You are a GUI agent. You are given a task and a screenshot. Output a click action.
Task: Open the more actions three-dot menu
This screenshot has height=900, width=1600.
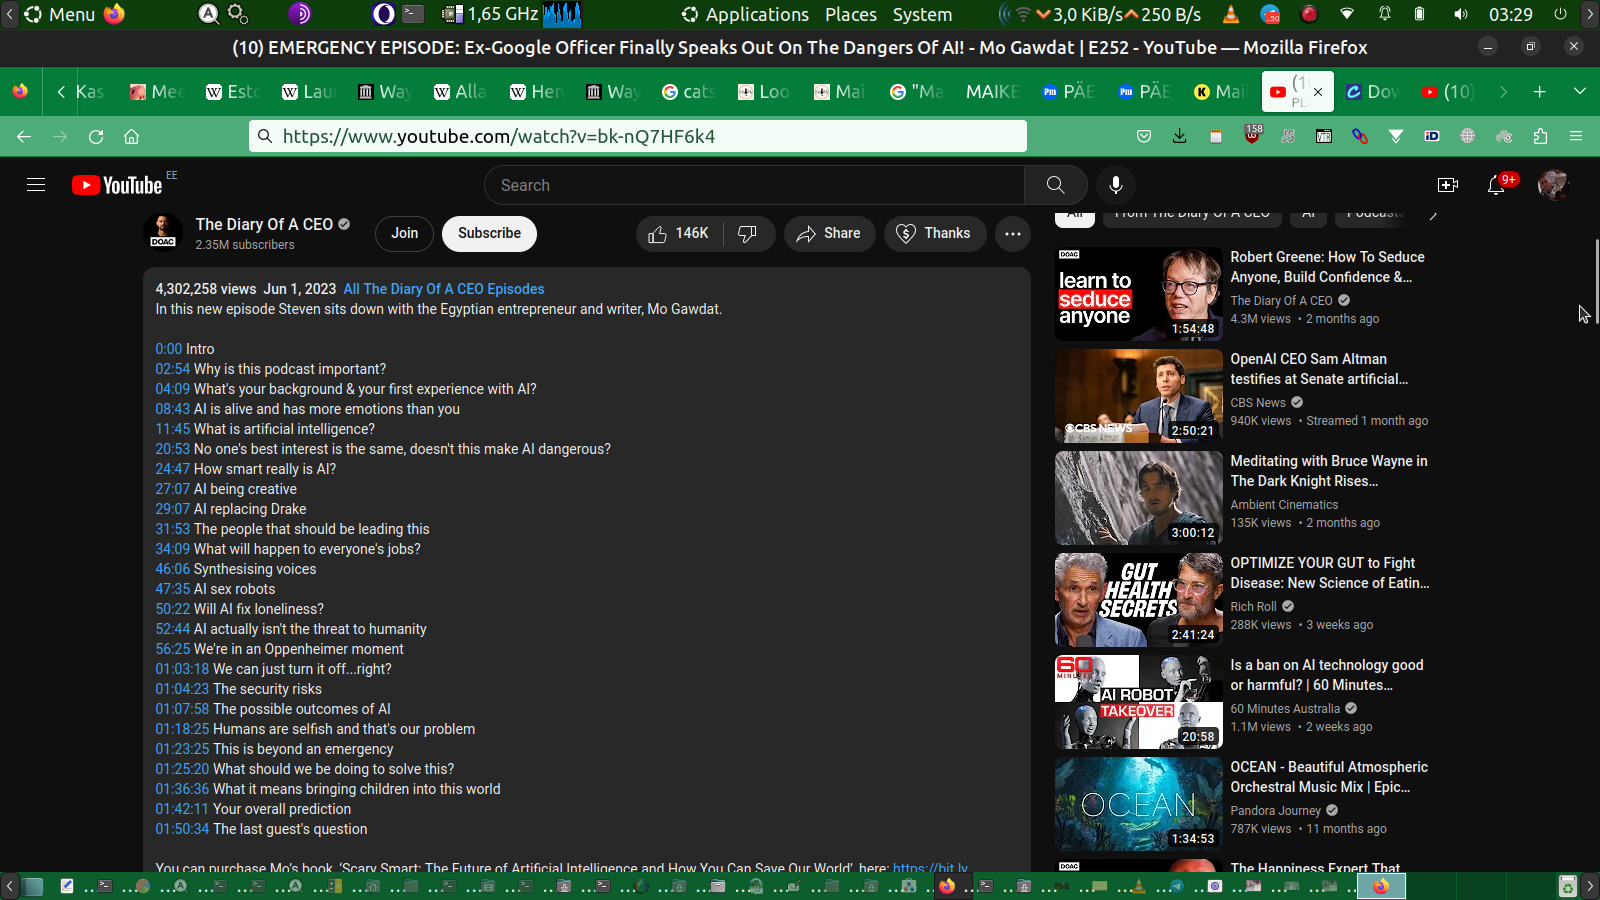[x=1012, y=233]
